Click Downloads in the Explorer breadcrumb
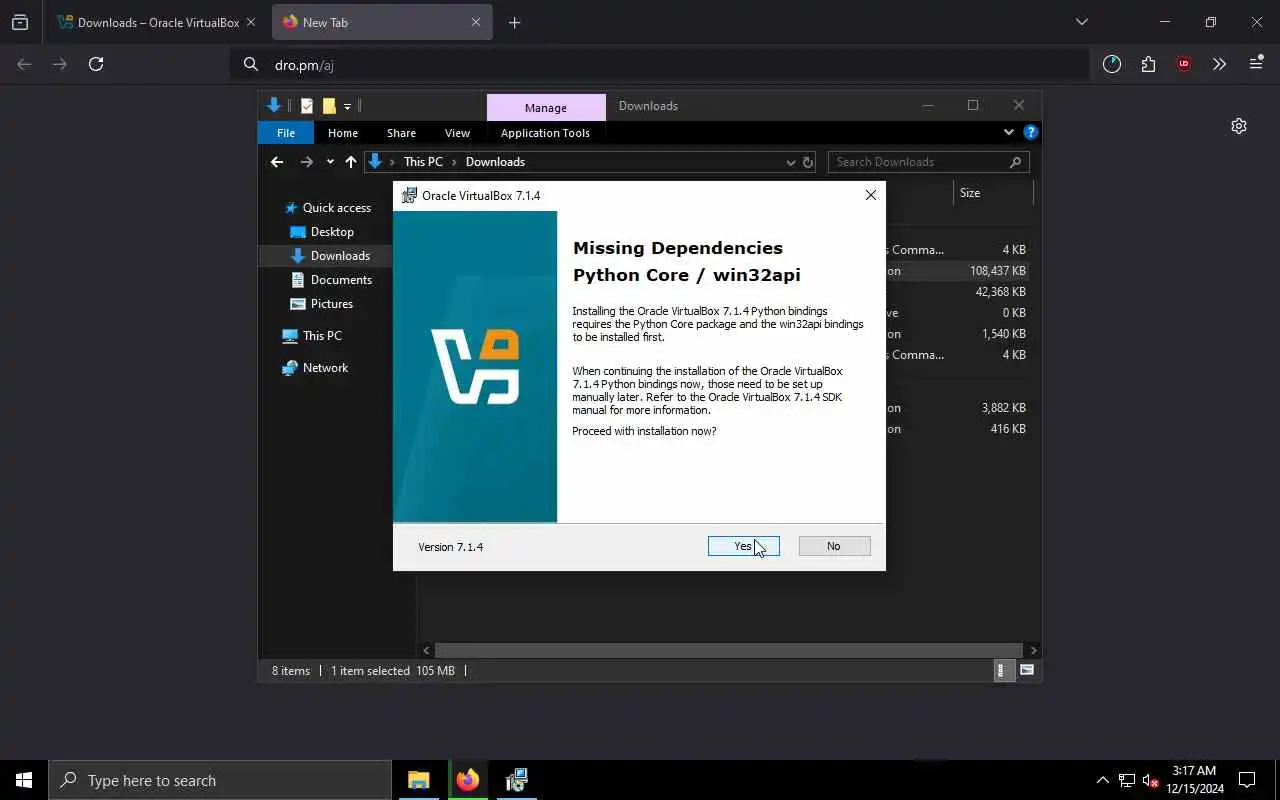The height and width of the screenshot is (800, 1280). [495, 162]
